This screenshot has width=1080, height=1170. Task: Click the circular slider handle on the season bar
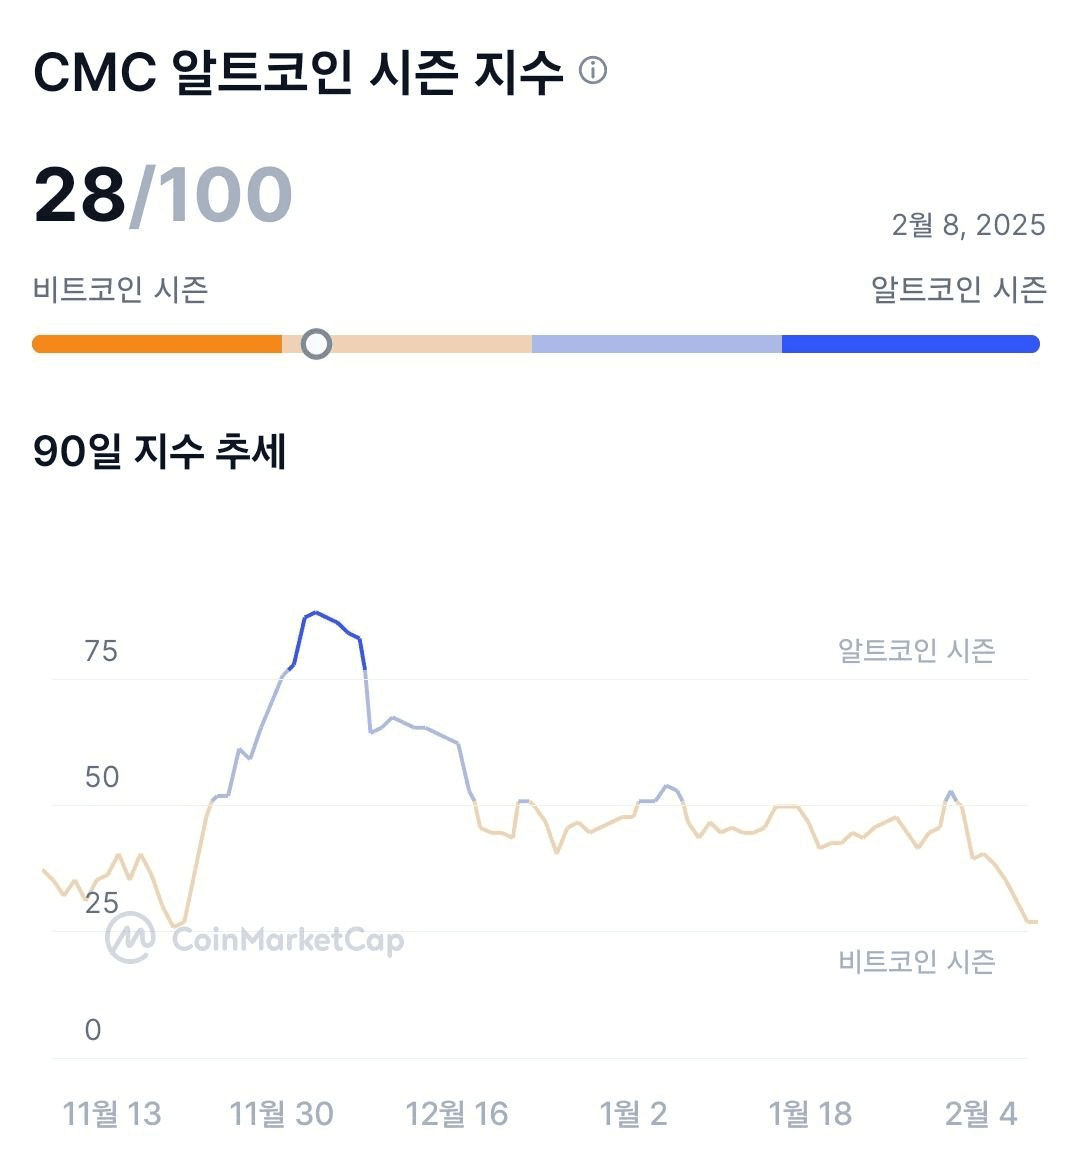[316, 344]
